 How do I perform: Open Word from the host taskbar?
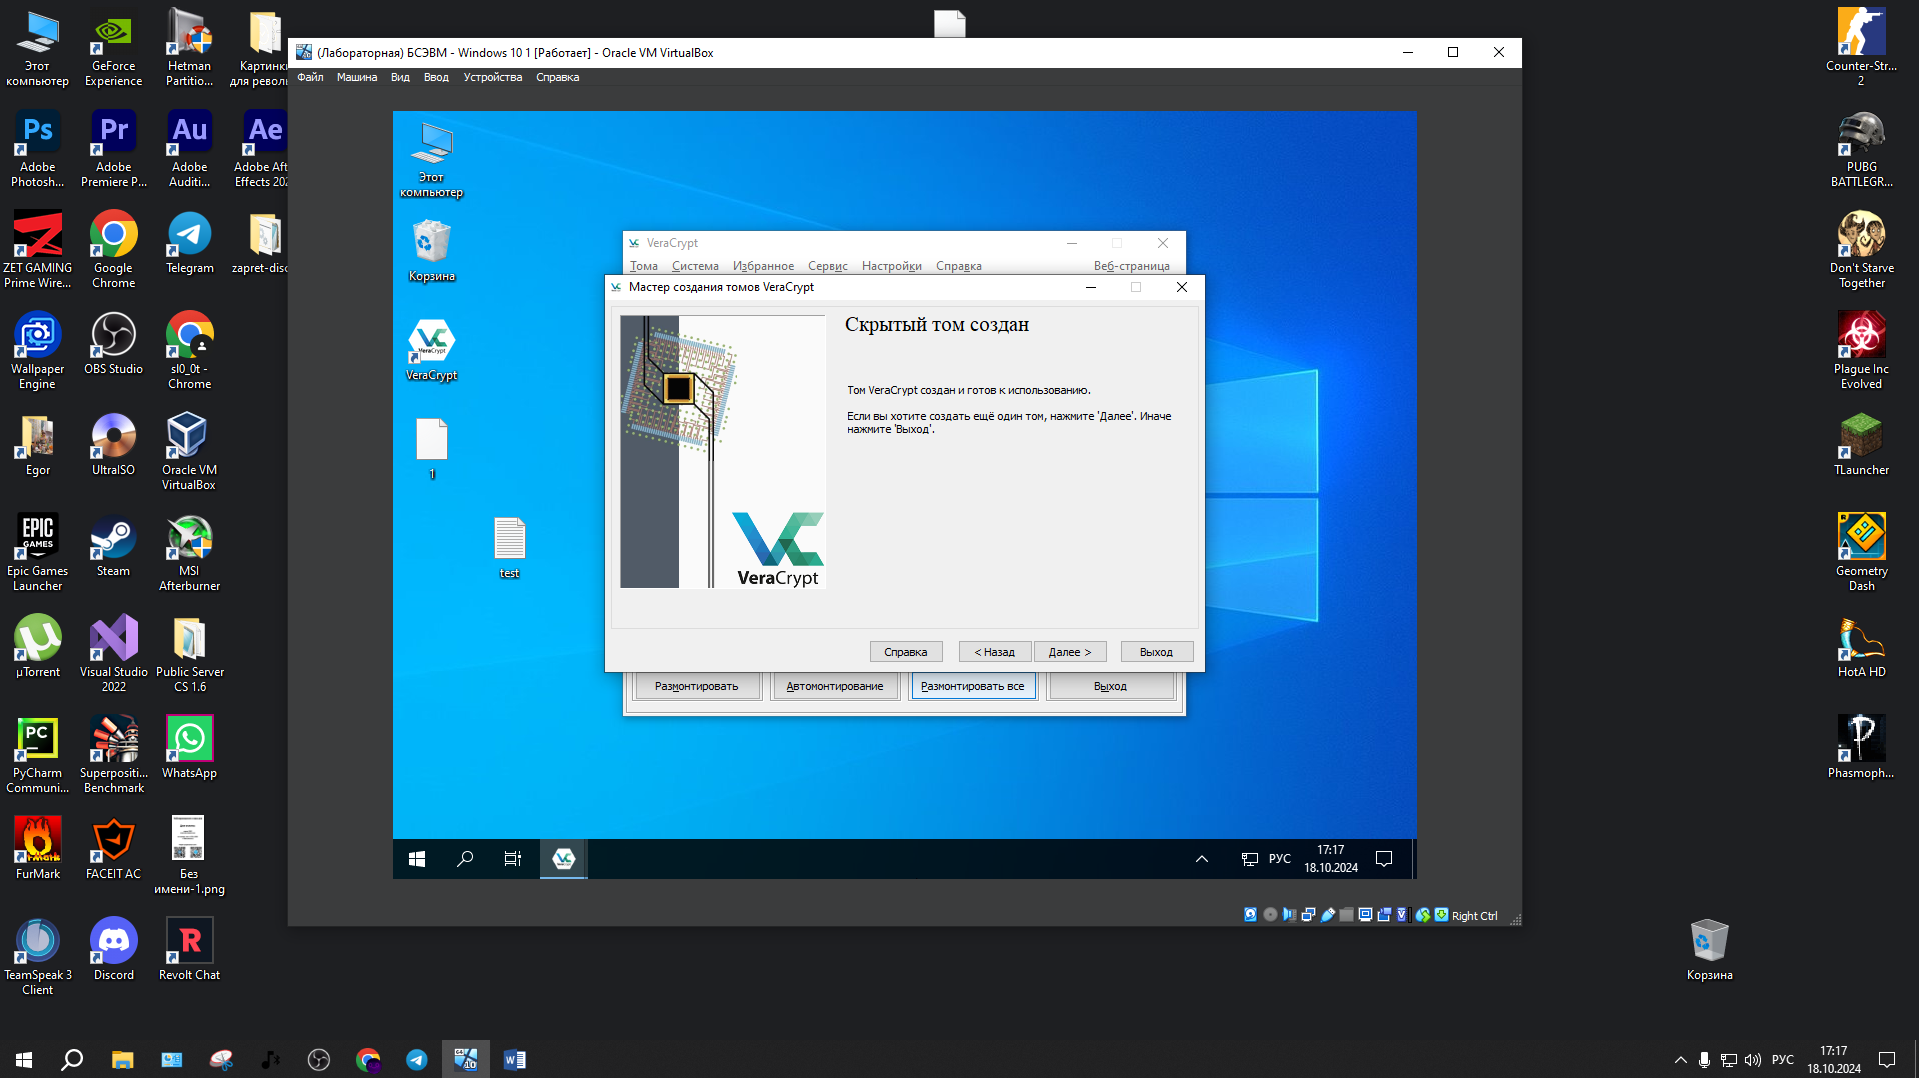(514, 1060)
